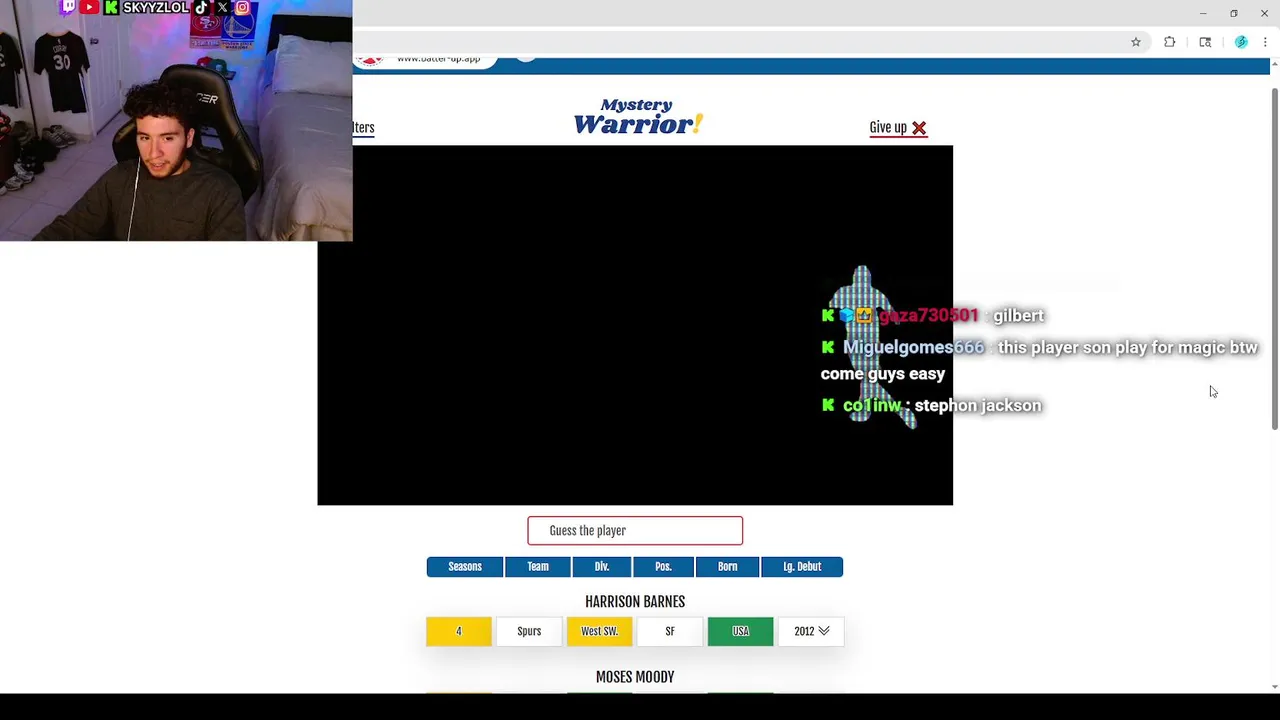Open the partially visible Filters link
This screenshot has width=1280, height=720.
click(363, 127)
